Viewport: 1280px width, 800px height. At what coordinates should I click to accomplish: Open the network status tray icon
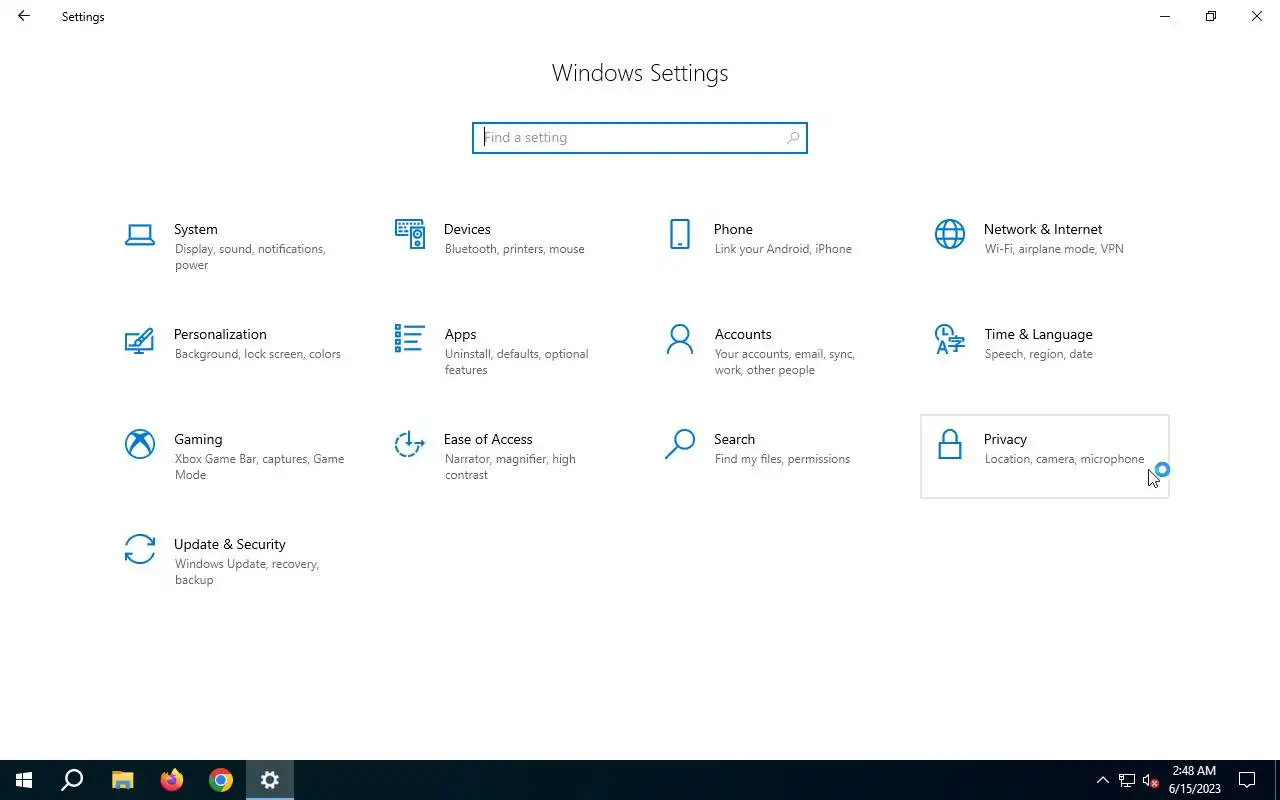click(x=1127, y=780)
